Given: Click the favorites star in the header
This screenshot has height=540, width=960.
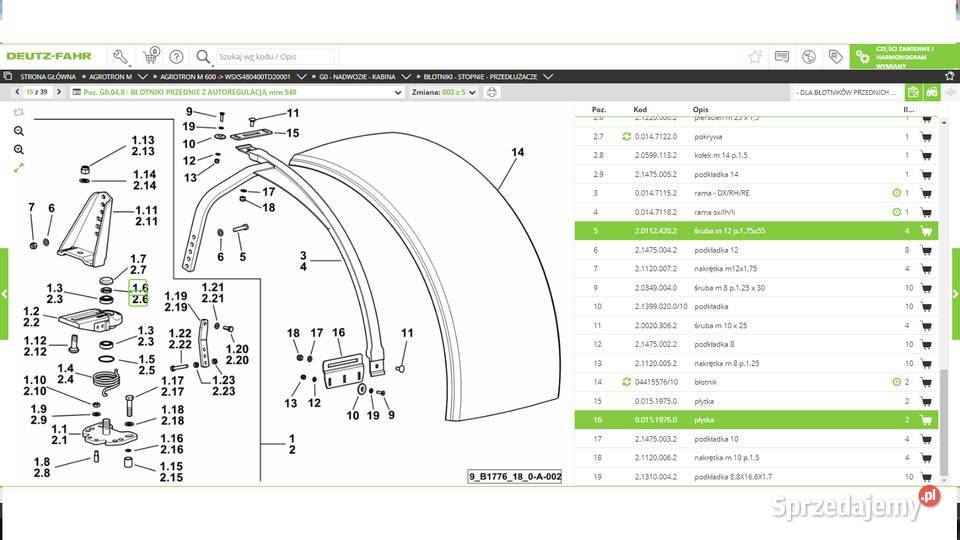Looking at the screenshot, I should (755, 57).
